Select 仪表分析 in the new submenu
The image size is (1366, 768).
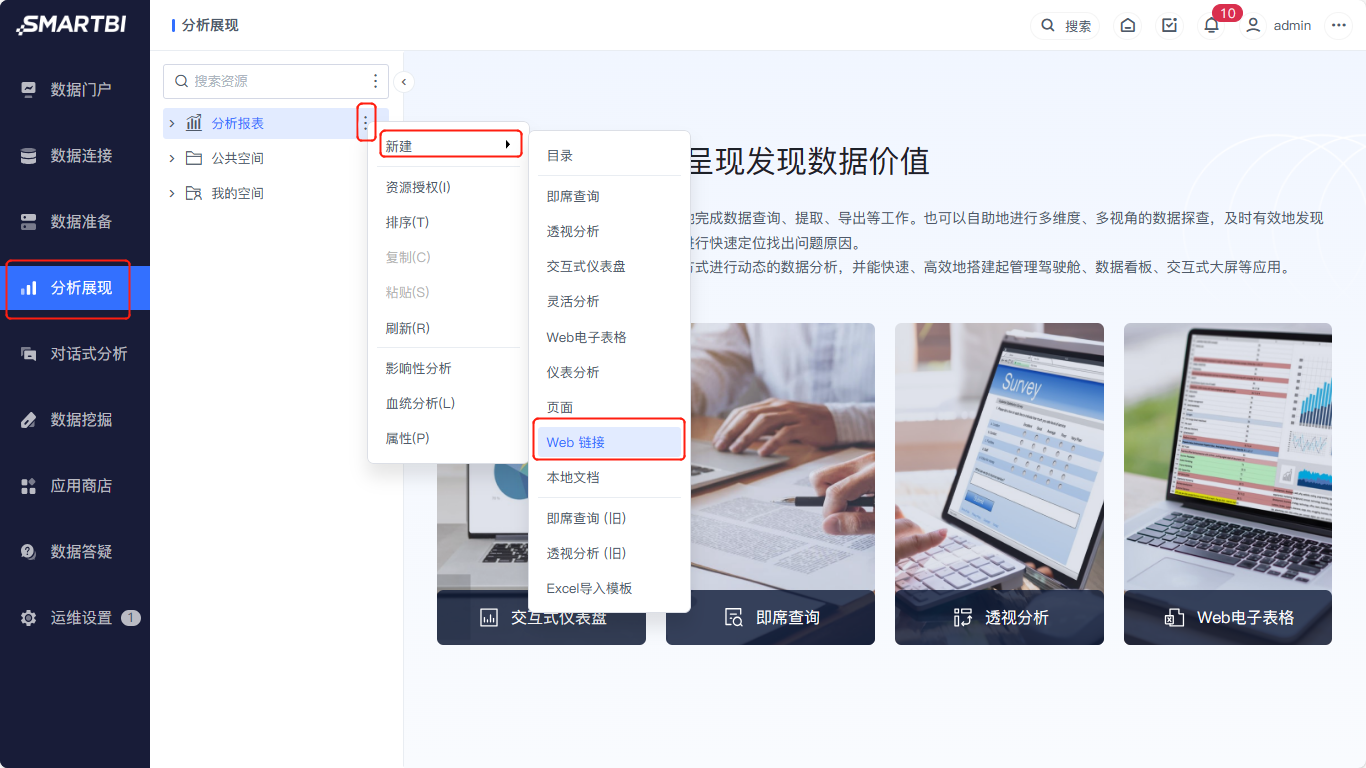tap(609, 372)
